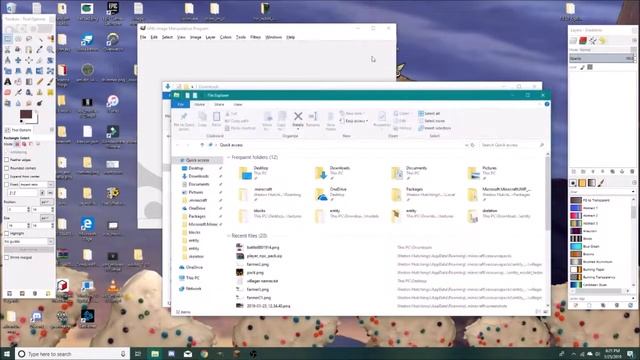Click Select all in Explorer ribbon
The width and height of the screenshot is (640, 360).
pyautogui.click(x=429, y=113)
